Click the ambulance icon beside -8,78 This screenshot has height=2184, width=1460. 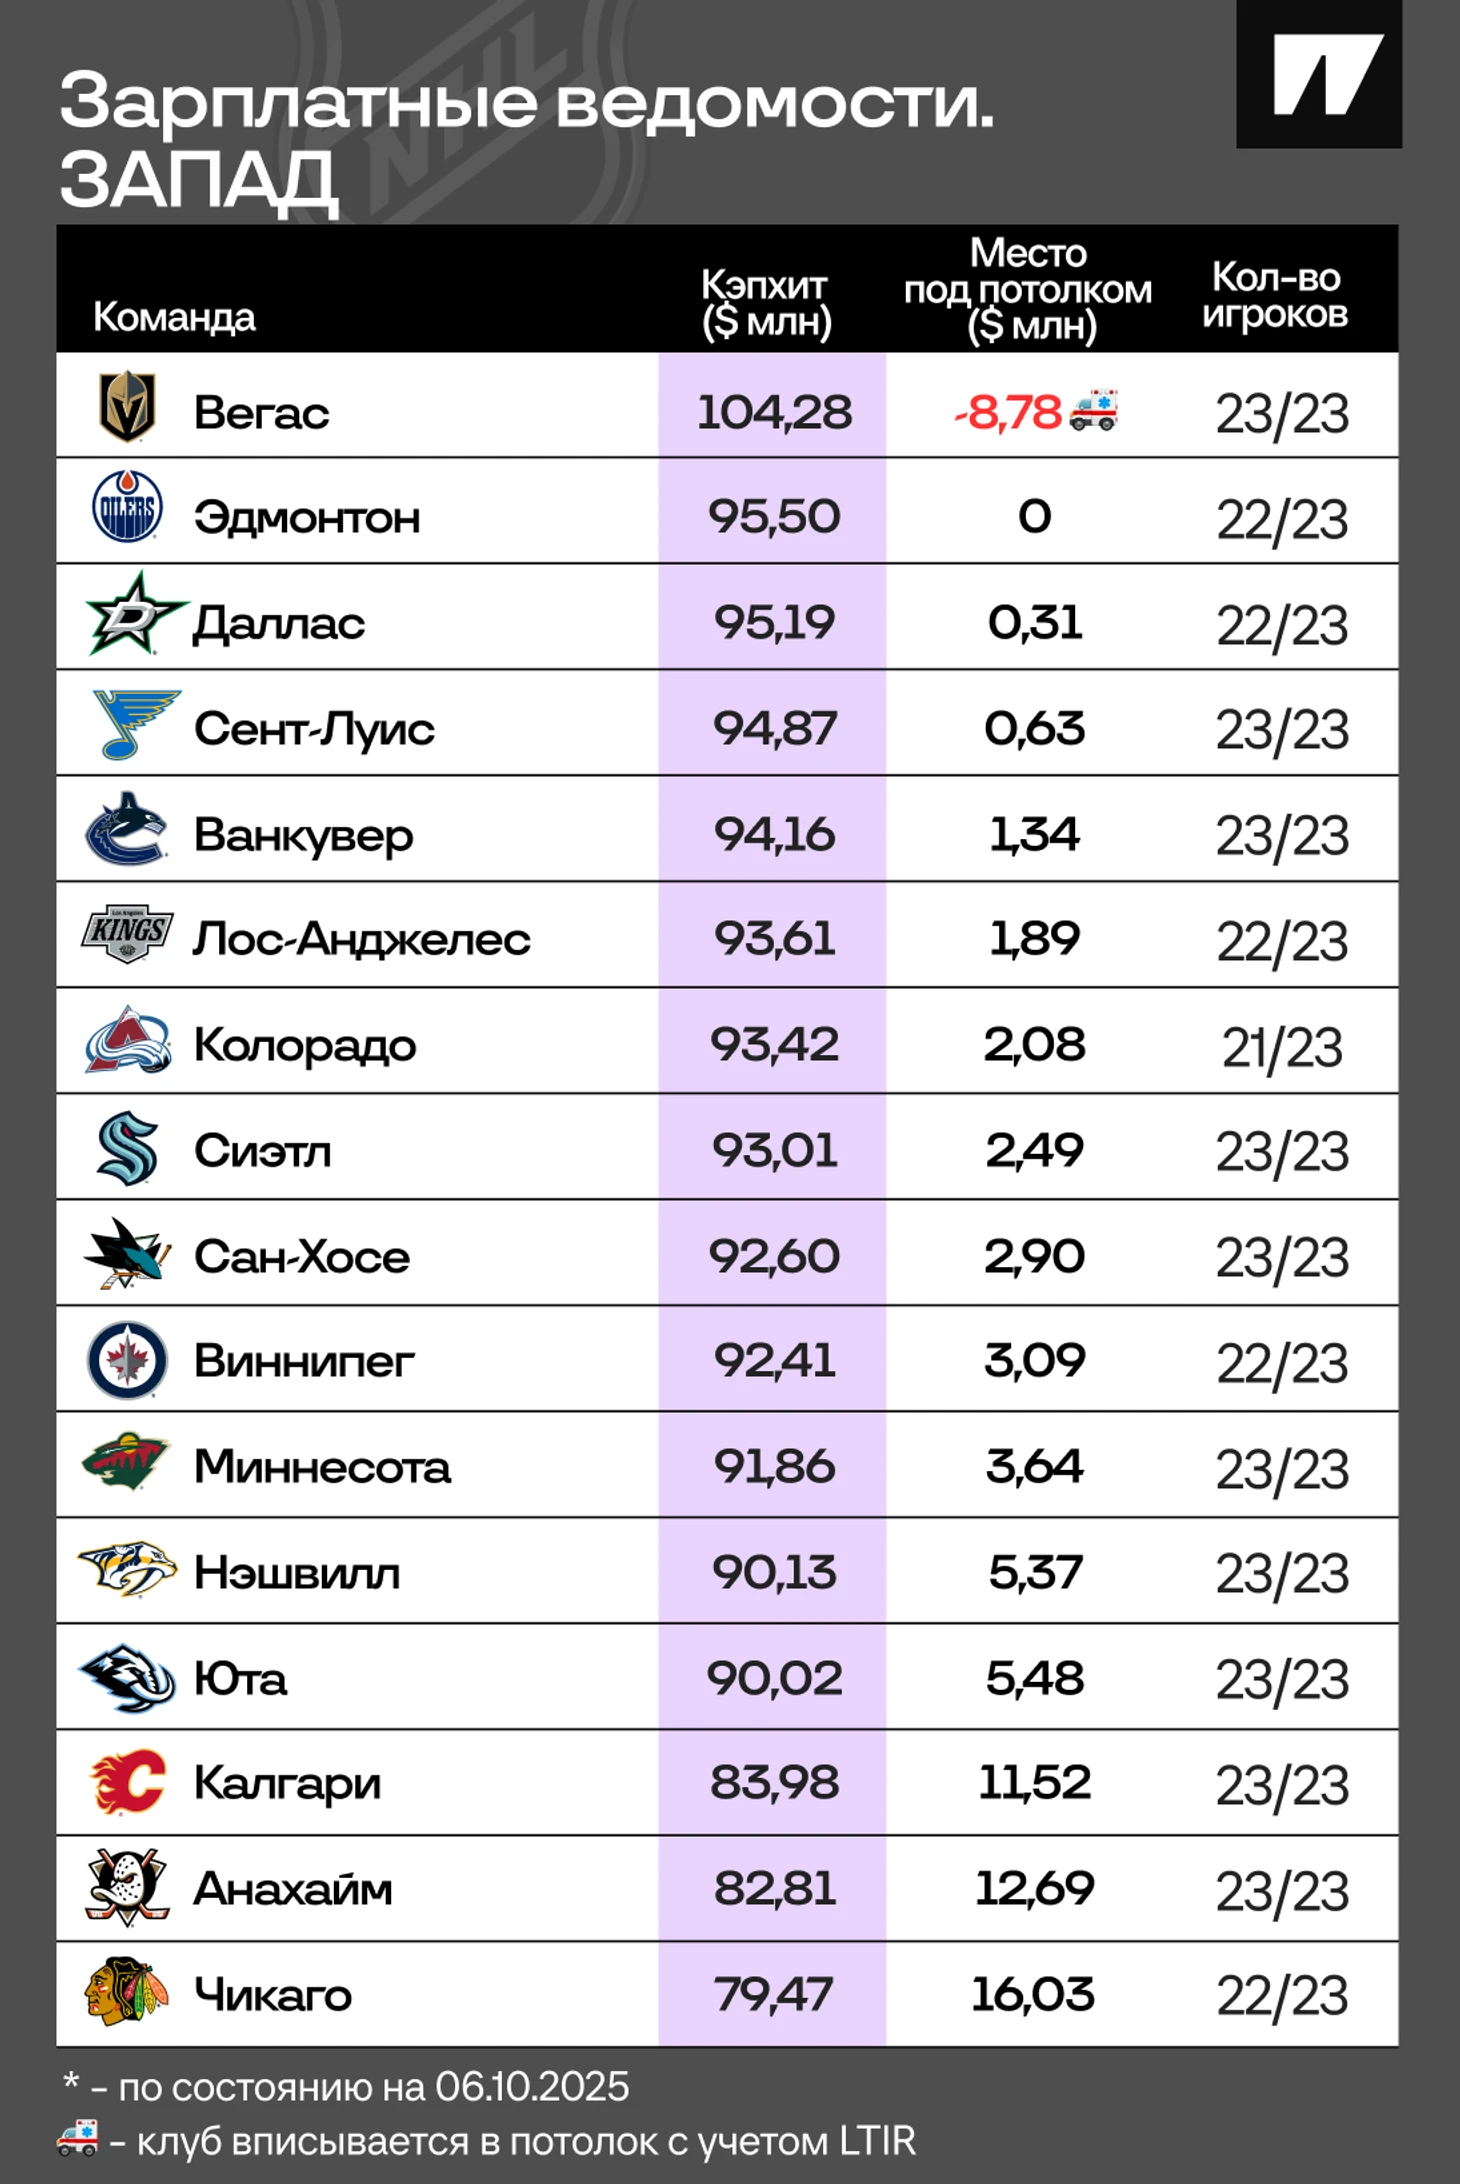(1094, 410)
